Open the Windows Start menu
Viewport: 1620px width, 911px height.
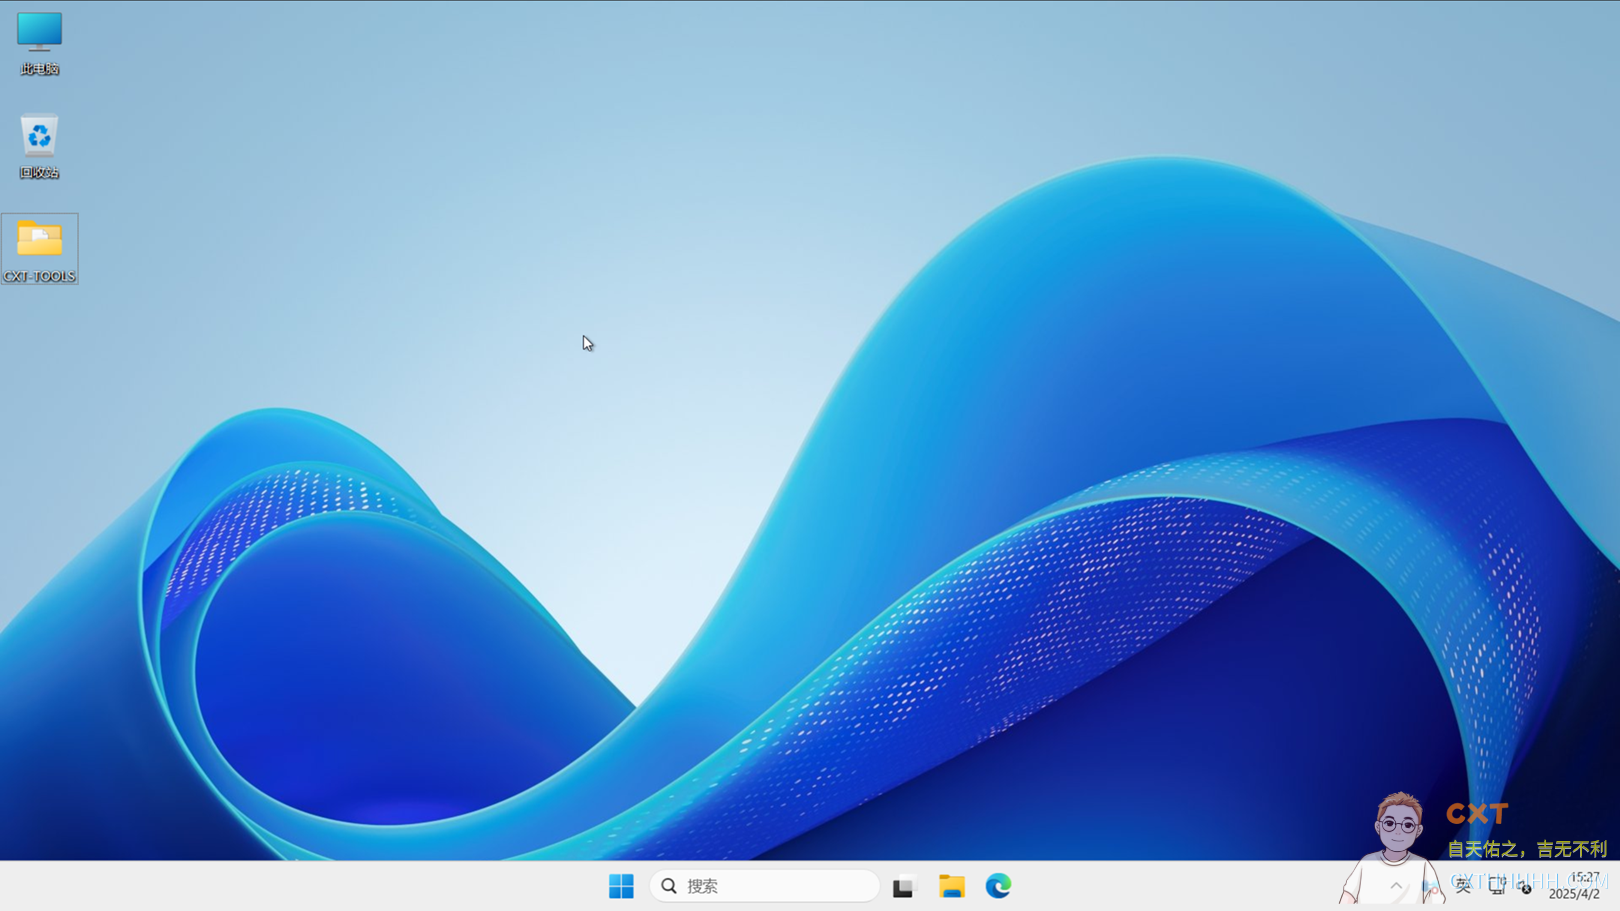pyautogui.click(x=621, y=886)
